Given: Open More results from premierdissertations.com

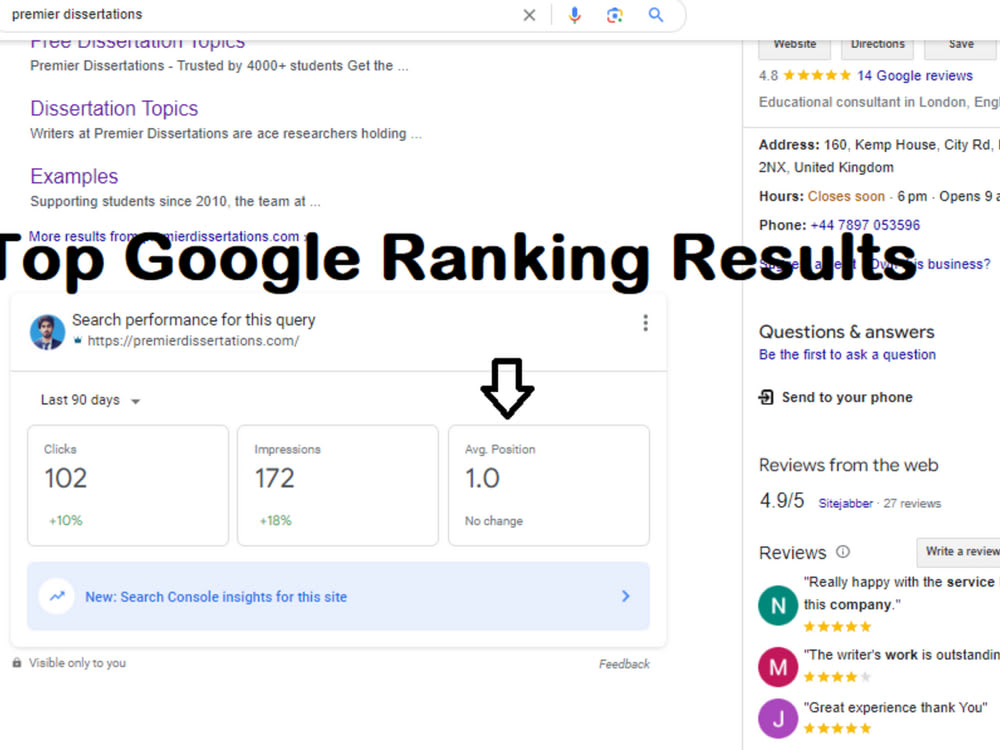Looking at the screenshot, I should click(169, 236).
